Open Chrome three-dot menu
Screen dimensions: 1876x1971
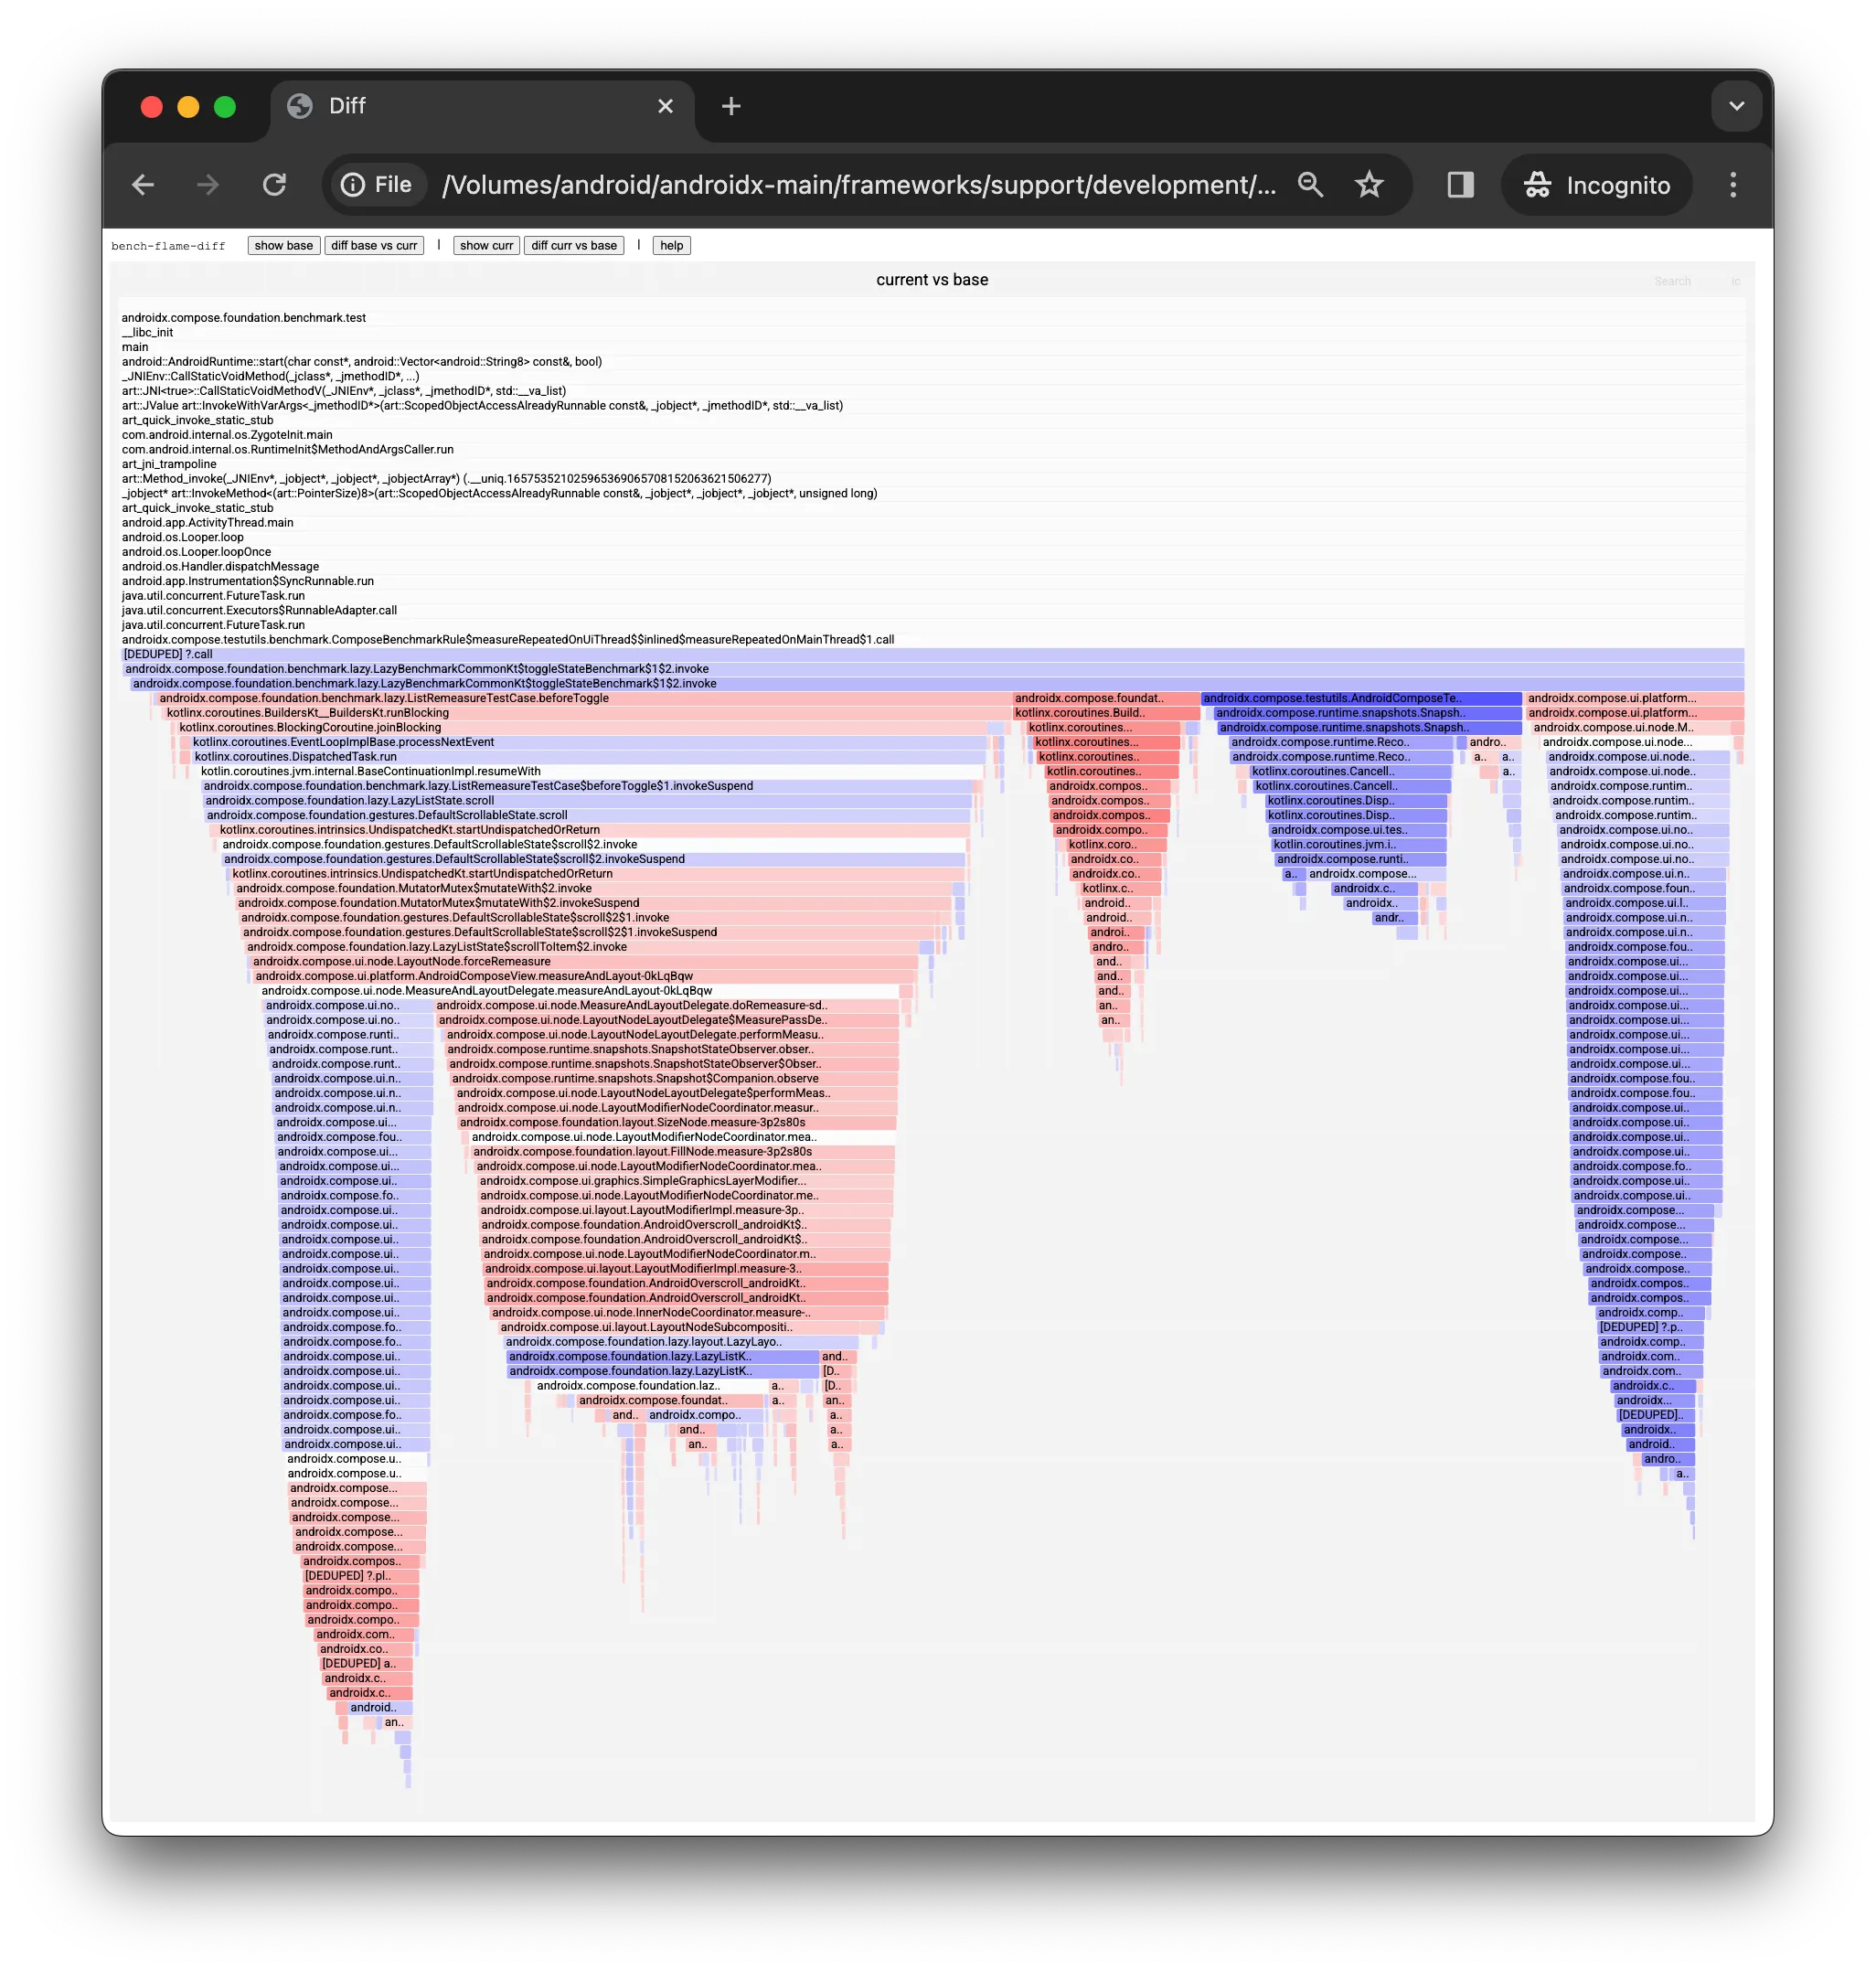pyautogui.click(x=1733, y=185)
